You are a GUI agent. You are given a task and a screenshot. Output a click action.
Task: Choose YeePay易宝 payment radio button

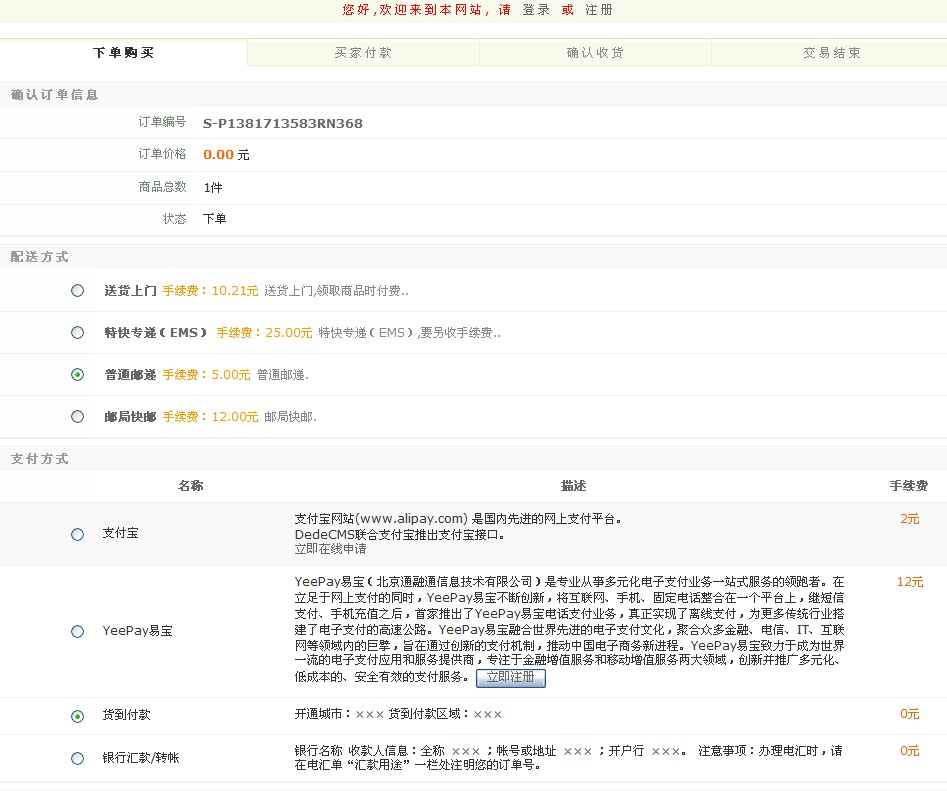pos(78,632)
